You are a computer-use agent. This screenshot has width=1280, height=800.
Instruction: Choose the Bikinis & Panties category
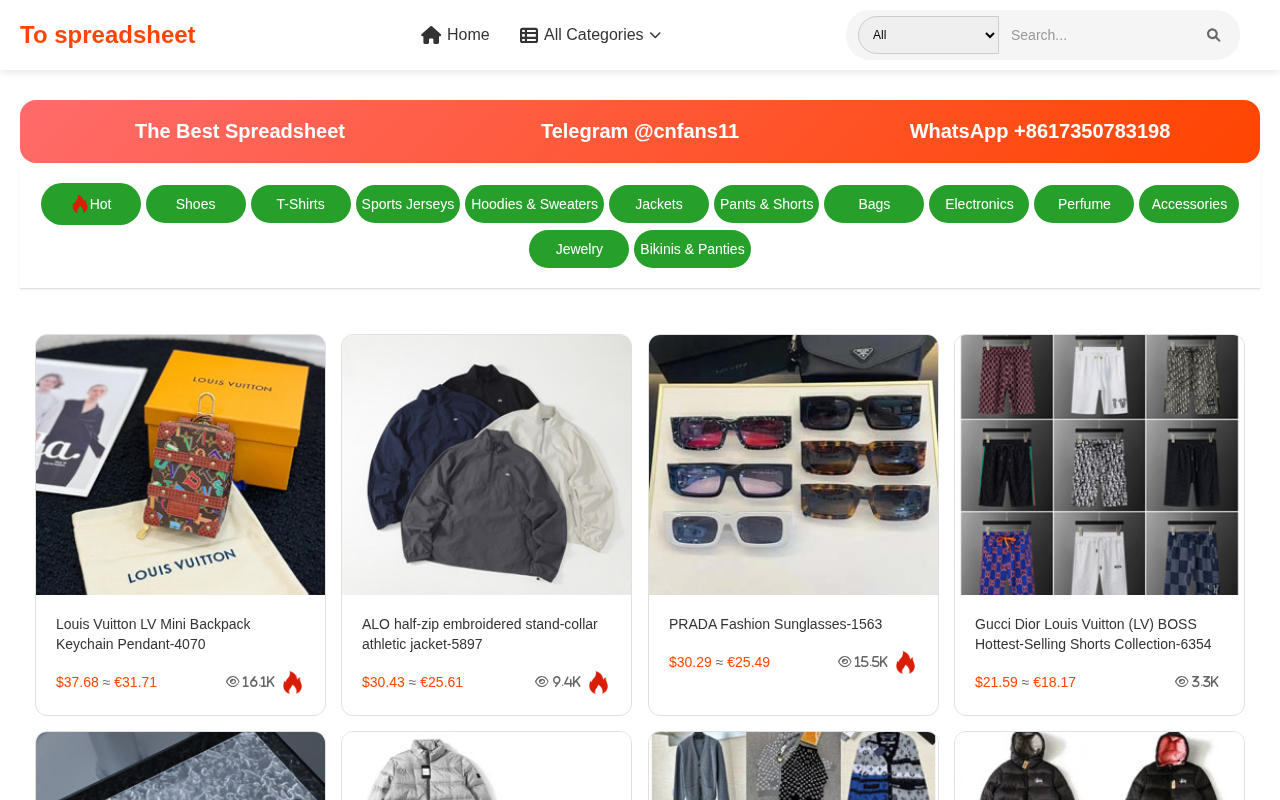point(692,249)
